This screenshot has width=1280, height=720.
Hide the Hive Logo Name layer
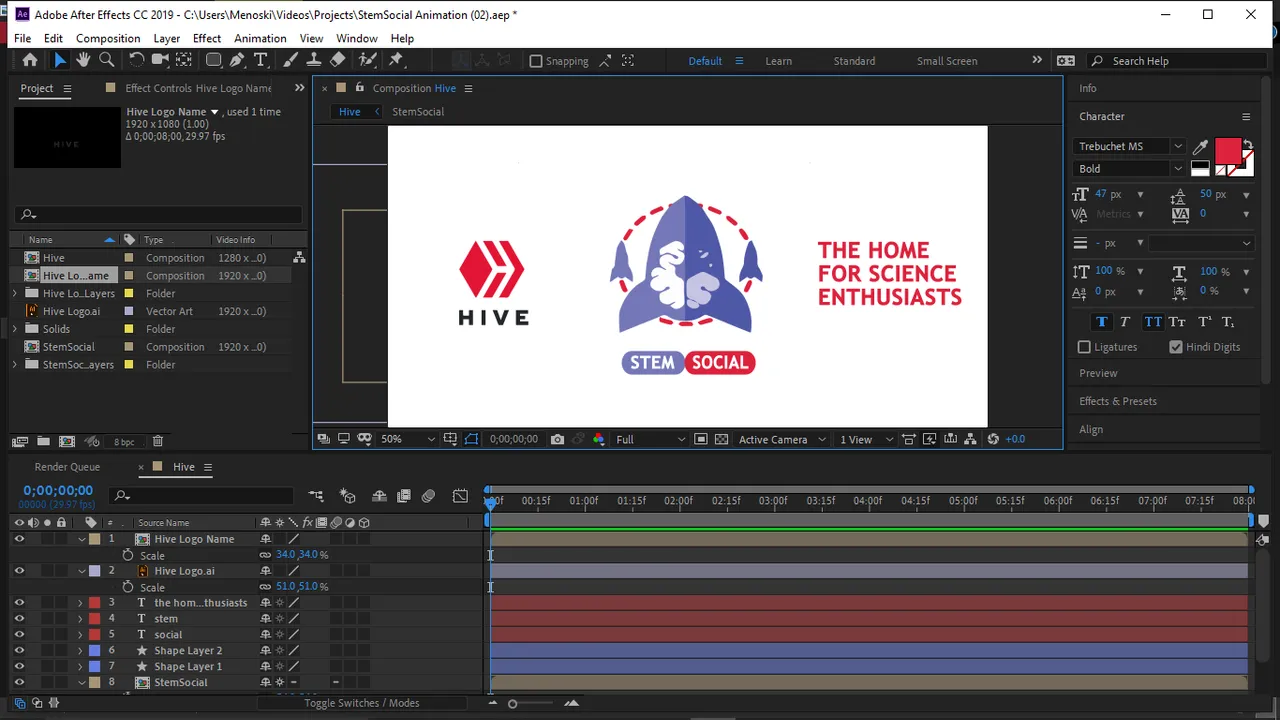18,539
